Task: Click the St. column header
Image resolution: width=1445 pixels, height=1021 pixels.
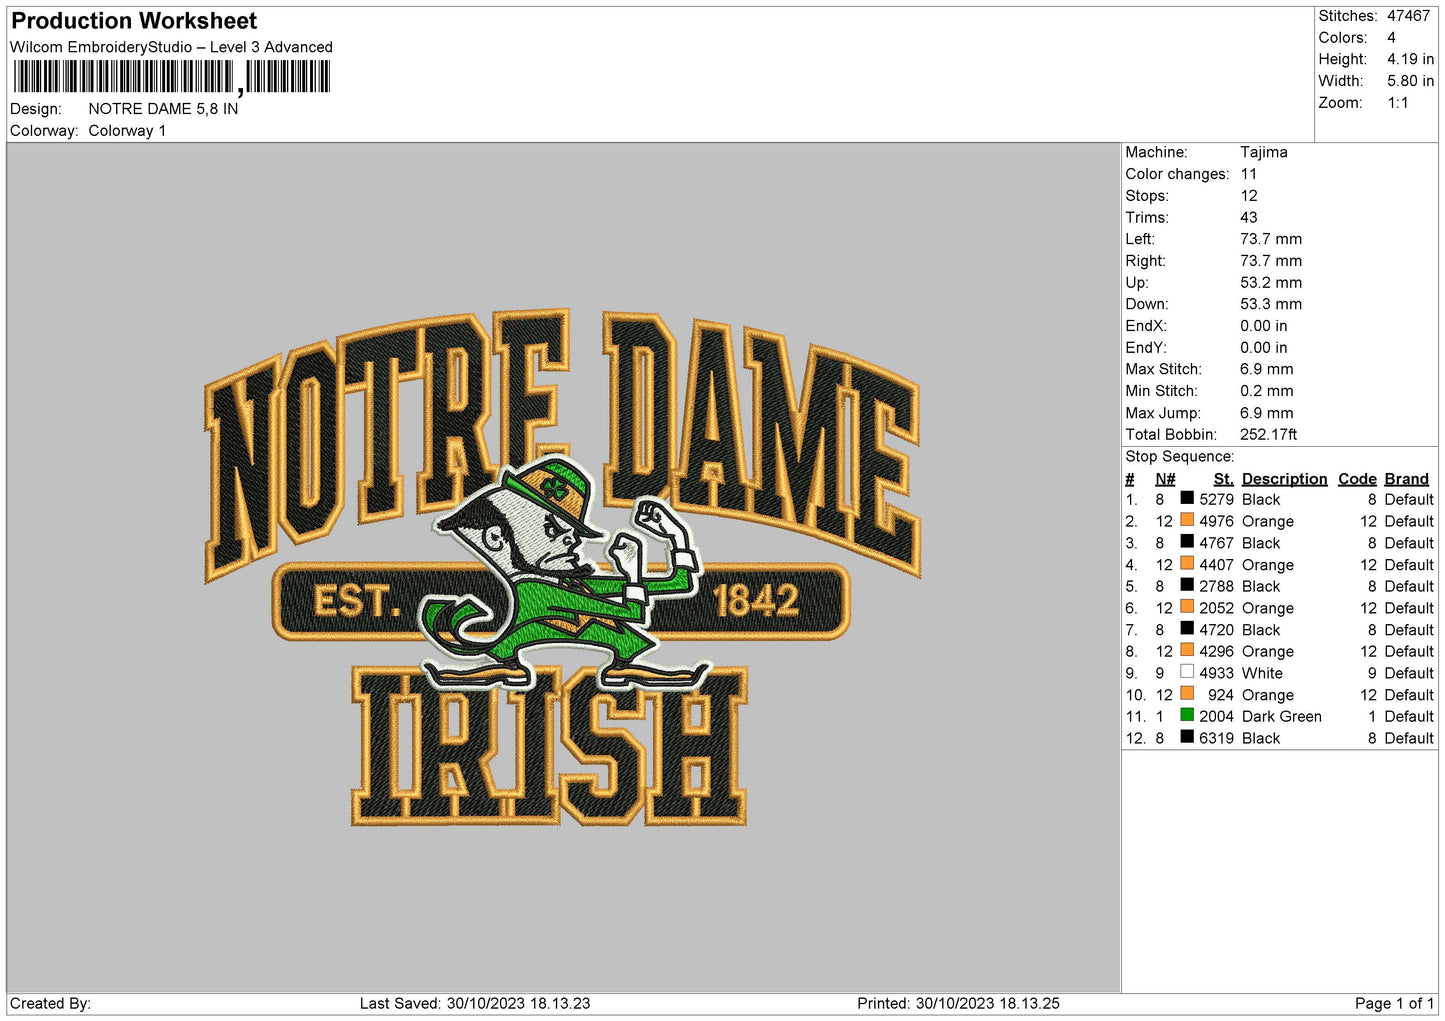Action: (x=1223, y=479)
